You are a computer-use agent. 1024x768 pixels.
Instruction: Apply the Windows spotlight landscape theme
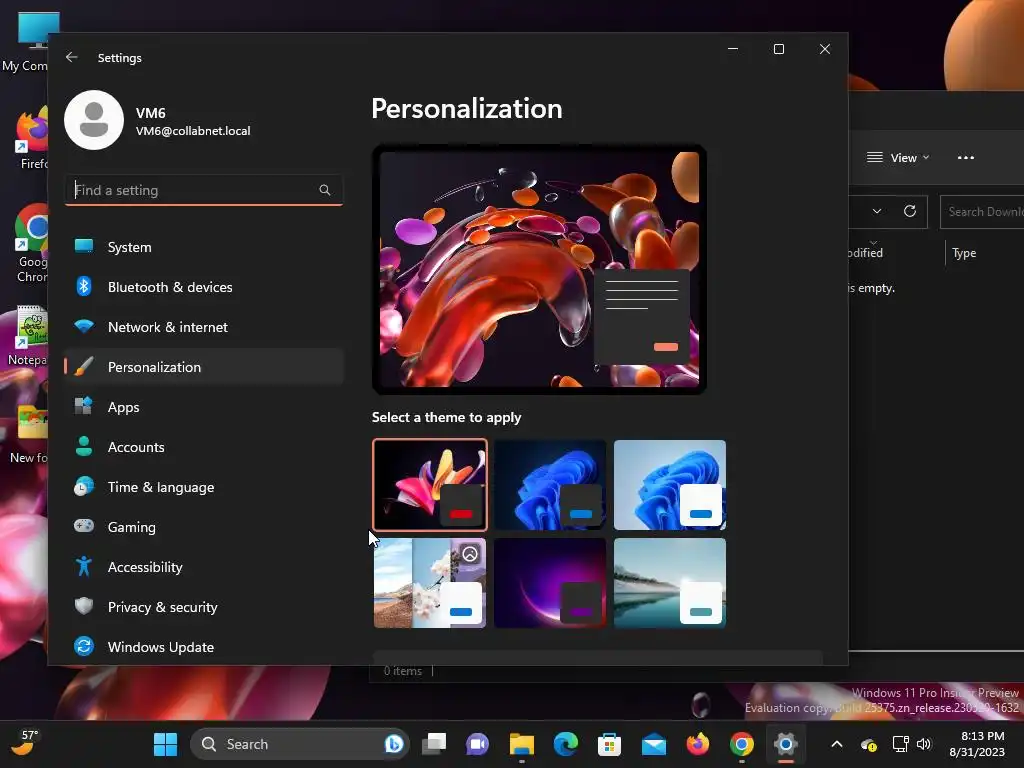(x=430, y=583)
